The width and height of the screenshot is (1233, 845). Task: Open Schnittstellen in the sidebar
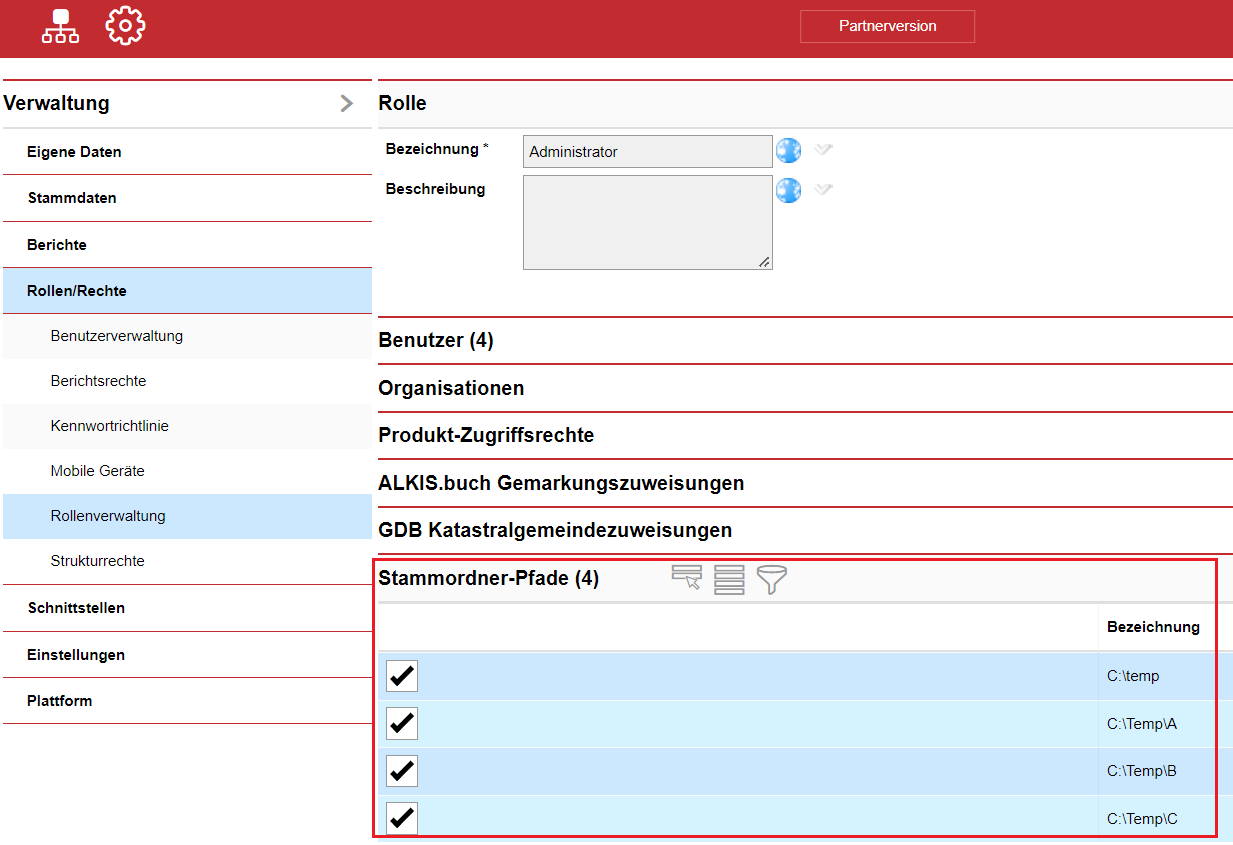(x=187, y=608)
